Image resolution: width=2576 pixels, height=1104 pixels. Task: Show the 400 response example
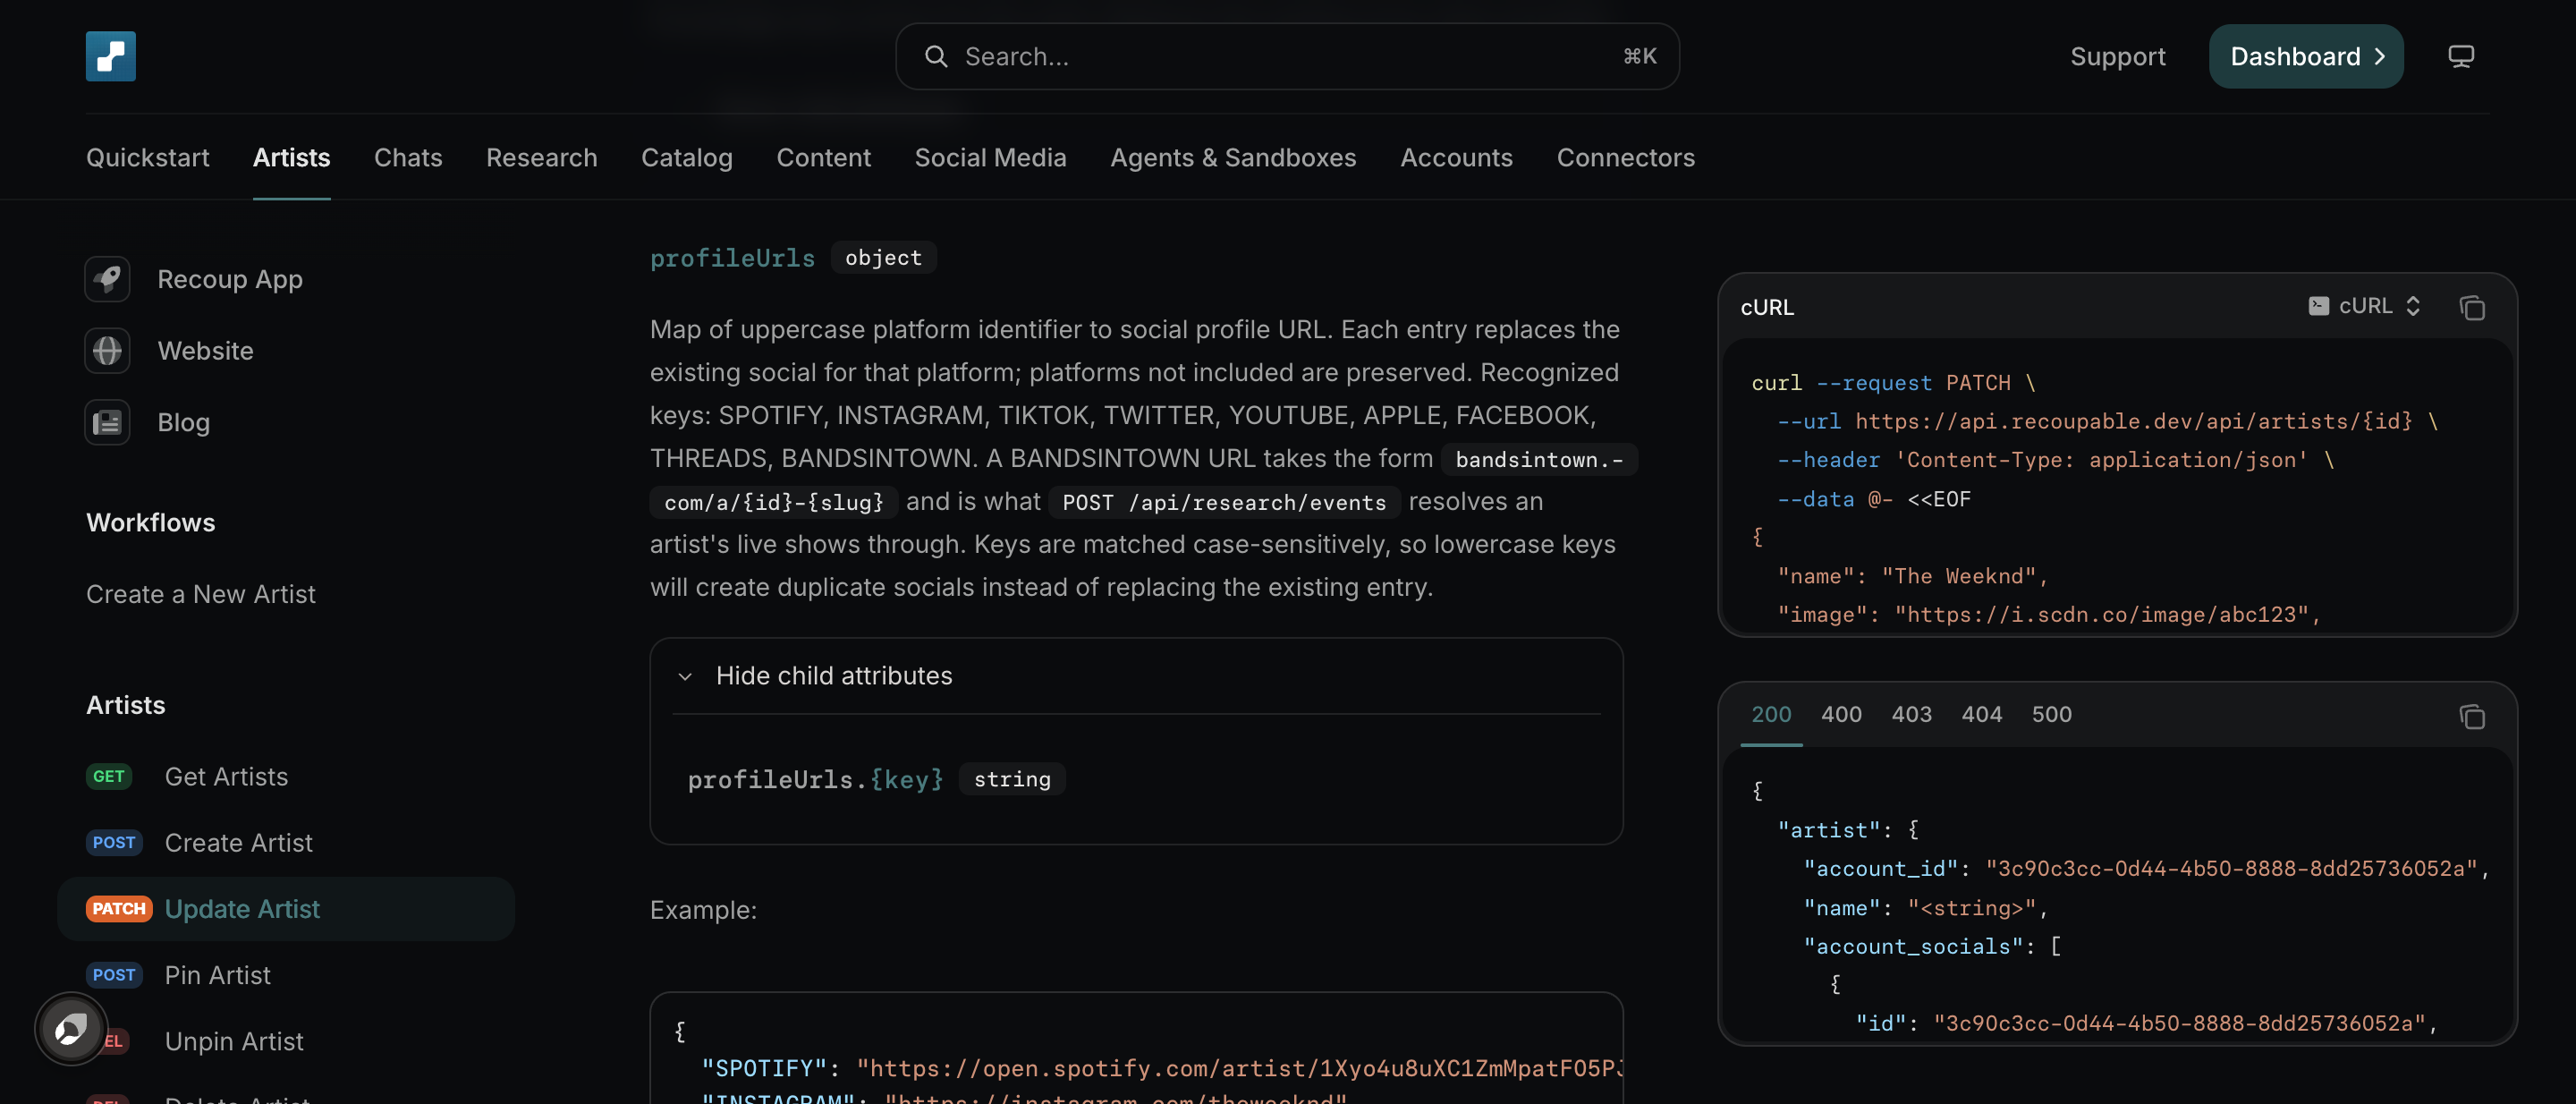[x=1841, y=714]
